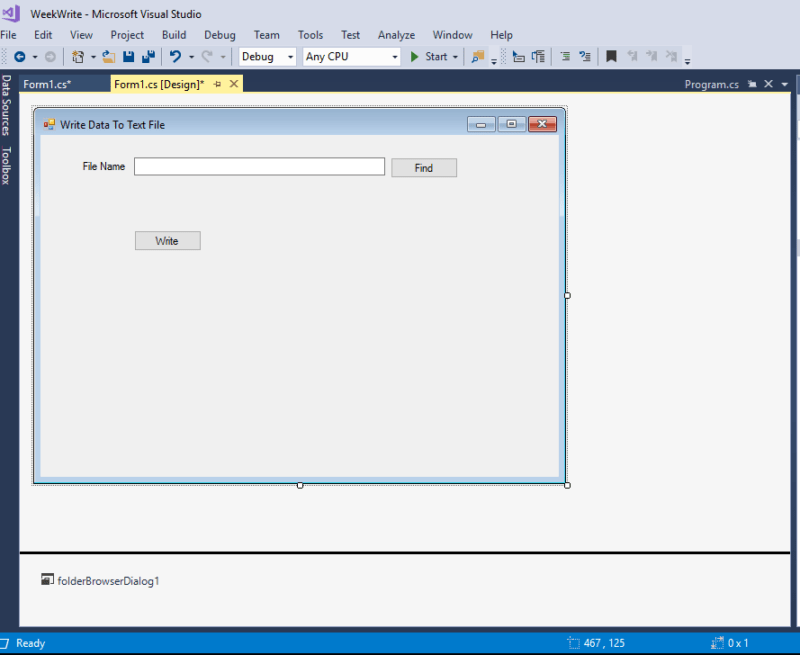This screenshot has width=800, height=655.
Task: Select the folderBrowserDialog1 component
Action: tap(100, 580)
